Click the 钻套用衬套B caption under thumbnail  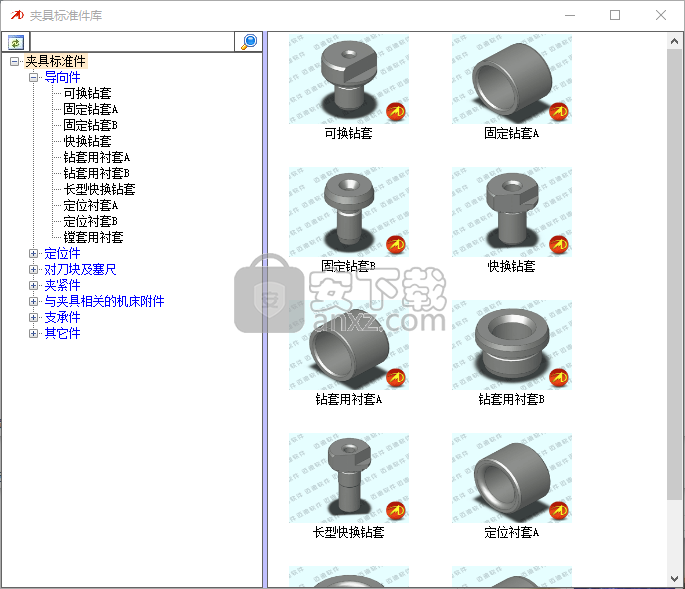pos(512,399)
